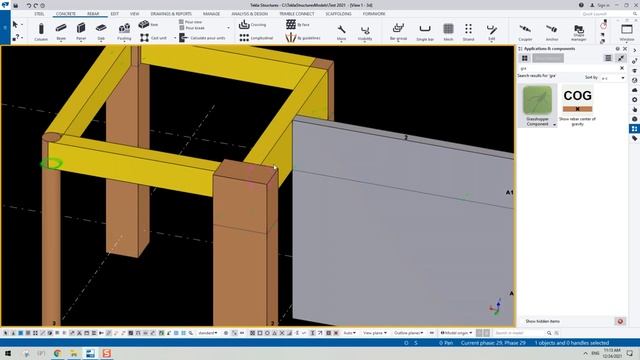Choose the Crossing rebar tool

tap(252, 24)
